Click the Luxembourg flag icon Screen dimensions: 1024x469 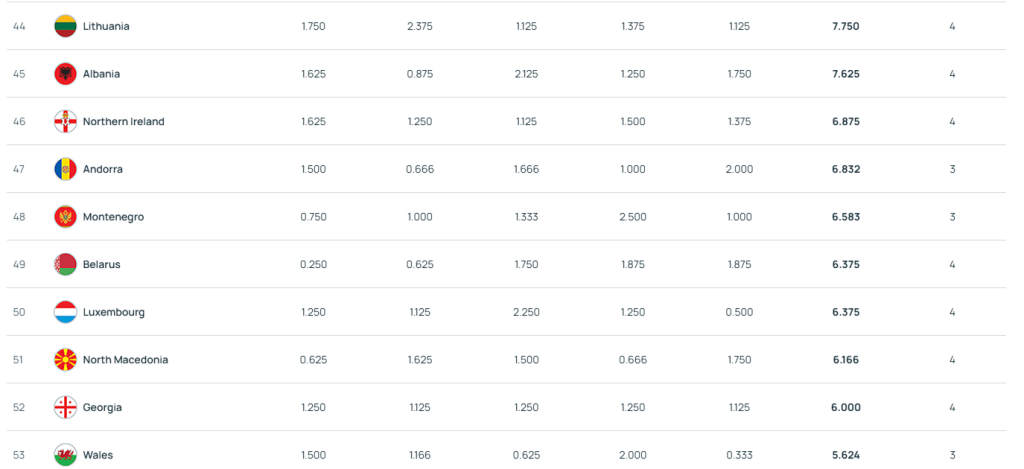click(65, 312)
